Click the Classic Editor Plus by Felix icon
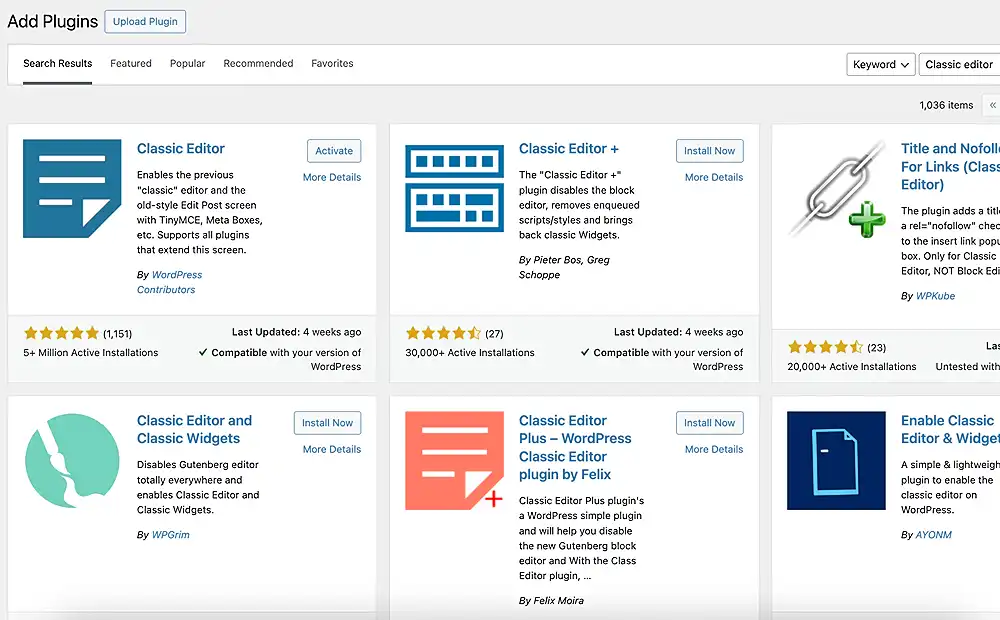The image size is (1000, 620). (x=454, y=461)
